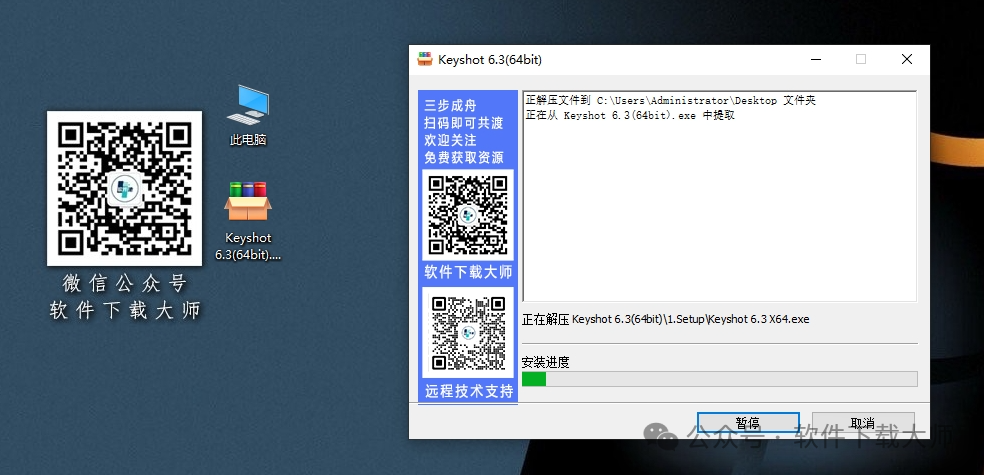Select the 此电脑 desktop icon
The image size is (984, 475).
(248, 115)
